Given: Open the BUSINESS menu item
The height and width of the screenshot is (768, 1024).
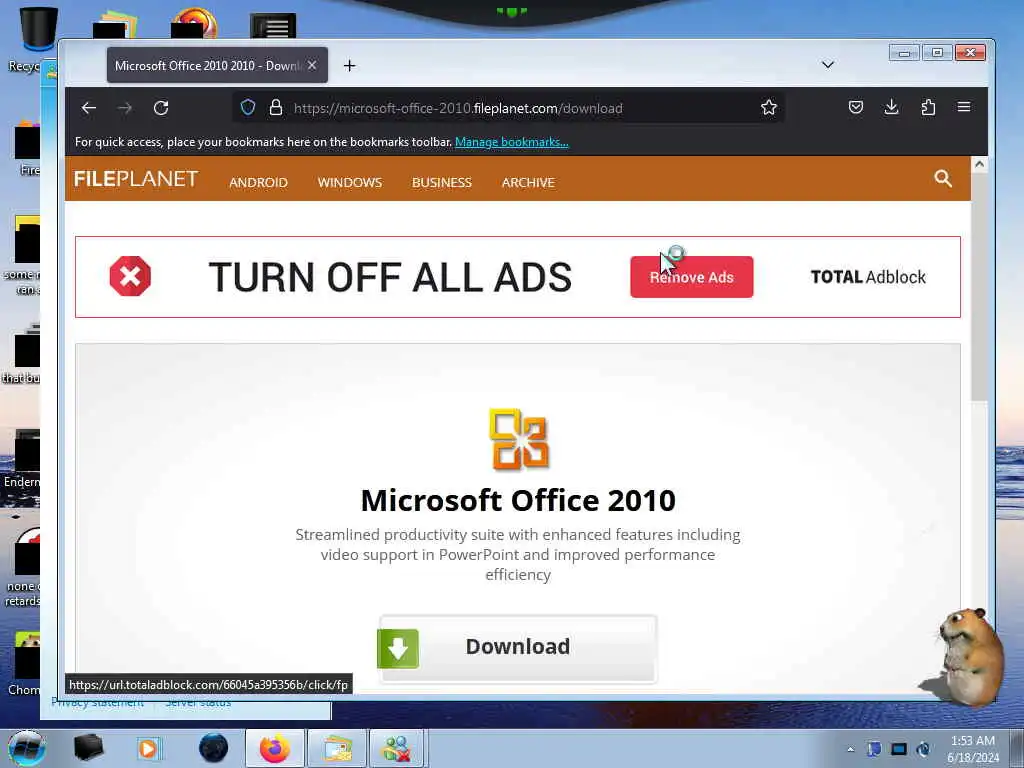Looking at the screenshot, I should 441,182.
